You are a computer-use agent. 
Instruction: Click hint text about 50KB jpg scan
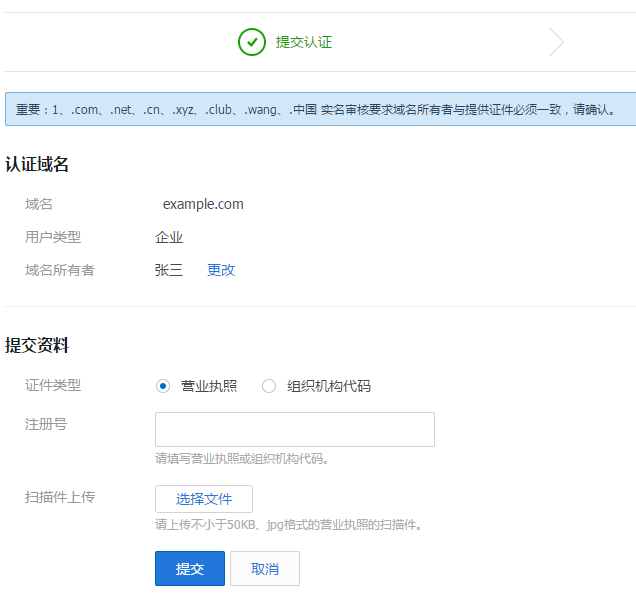288,525
